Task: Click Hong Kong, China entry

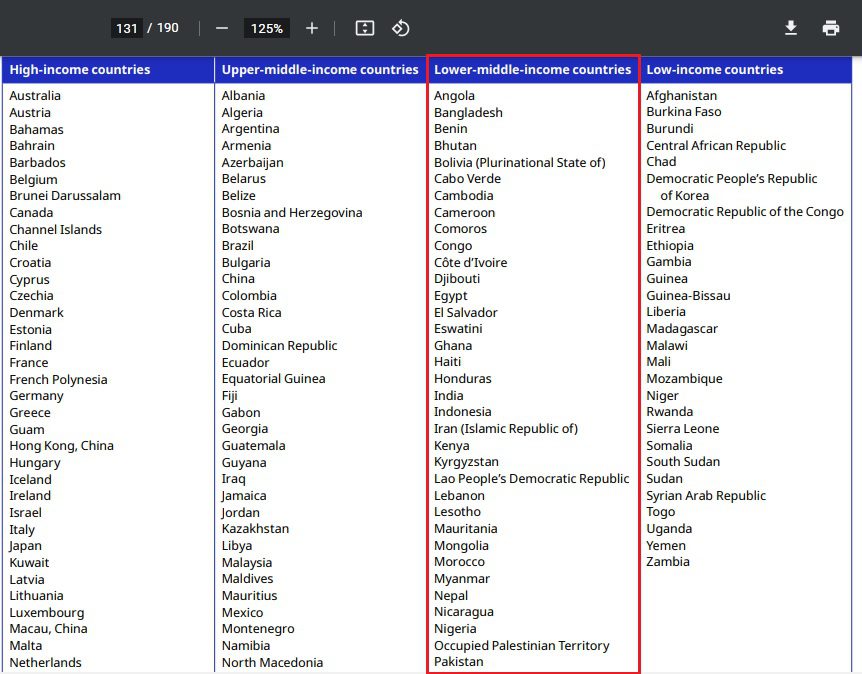Action: click(x=62, y=446)
